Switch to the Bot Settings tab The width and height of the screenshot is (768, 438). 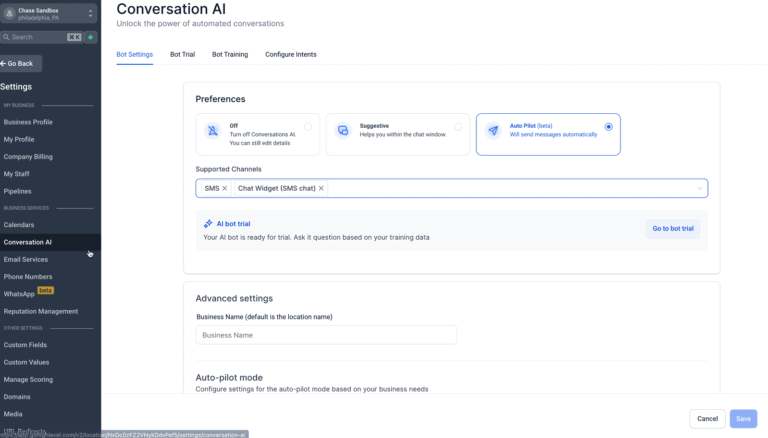point(135,54)
